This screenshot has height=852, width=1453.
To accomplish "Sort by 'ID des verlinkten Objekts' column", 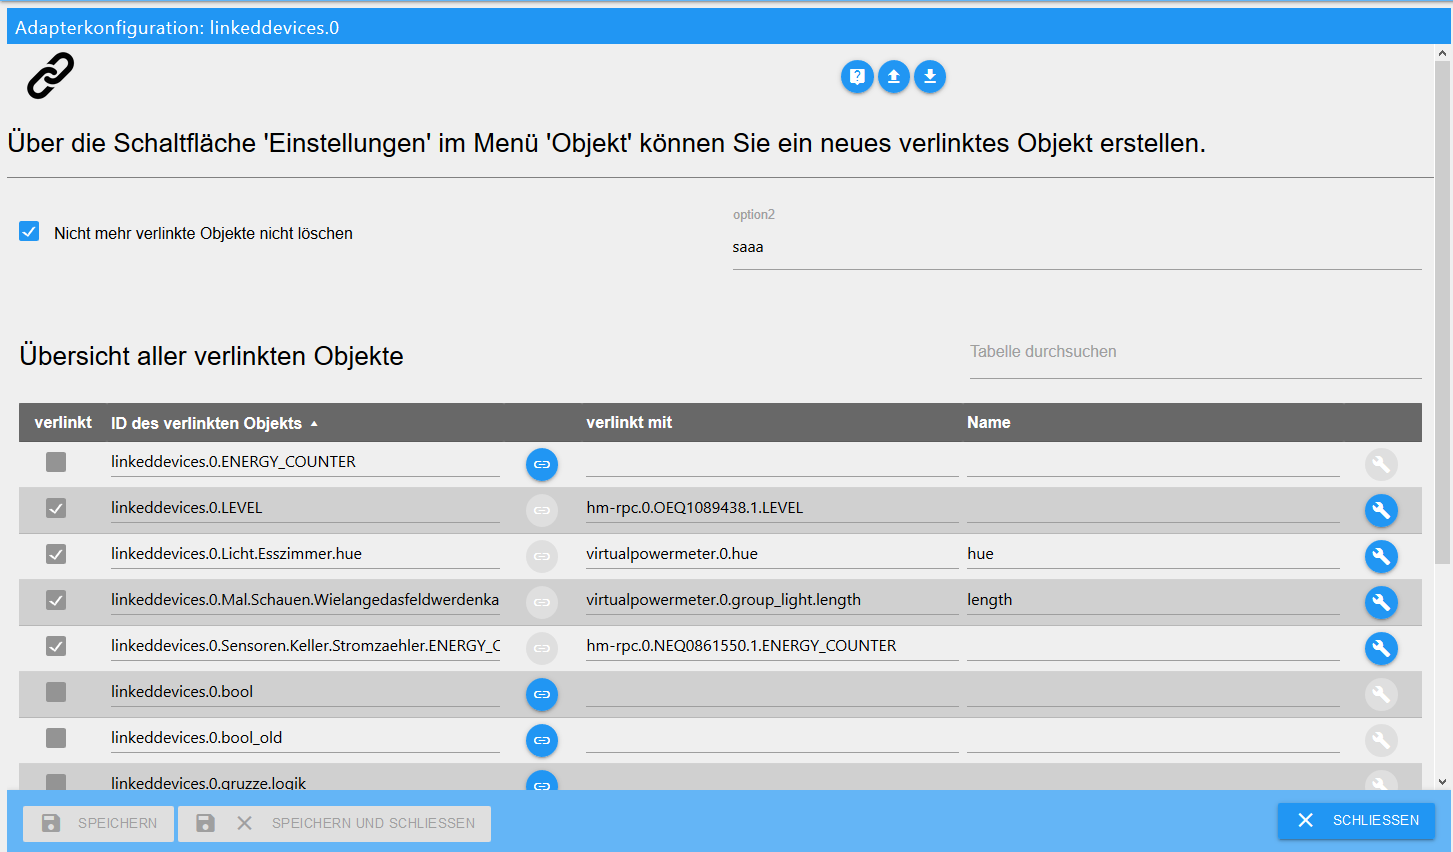I will 214,423.
